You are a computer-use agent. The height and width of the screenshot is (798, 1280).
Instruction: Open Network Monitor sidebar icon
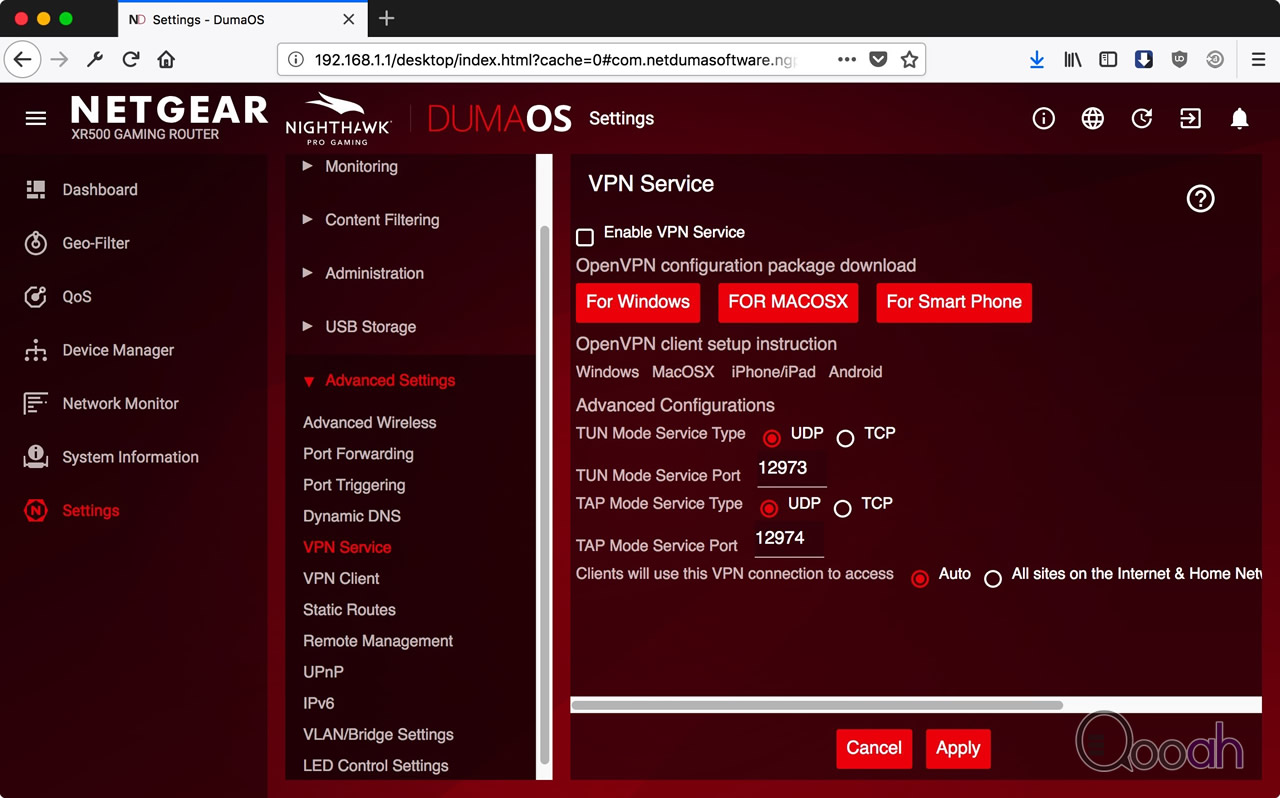pyautogui.click(x=36, y=403)
